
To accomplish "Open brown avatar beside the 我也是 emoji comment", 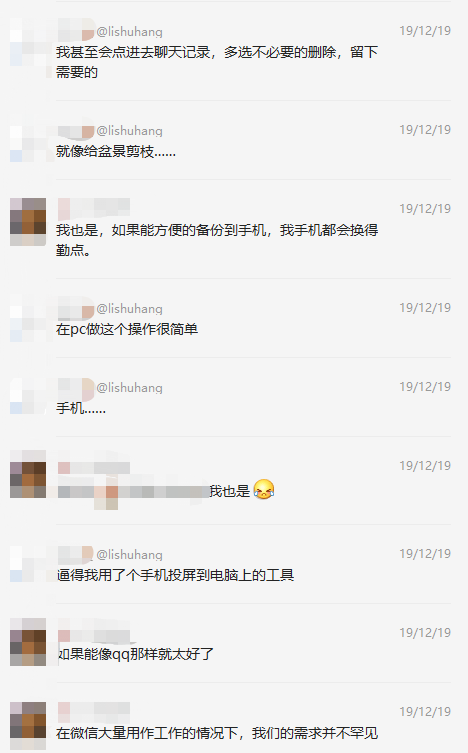I will (28, 474).
